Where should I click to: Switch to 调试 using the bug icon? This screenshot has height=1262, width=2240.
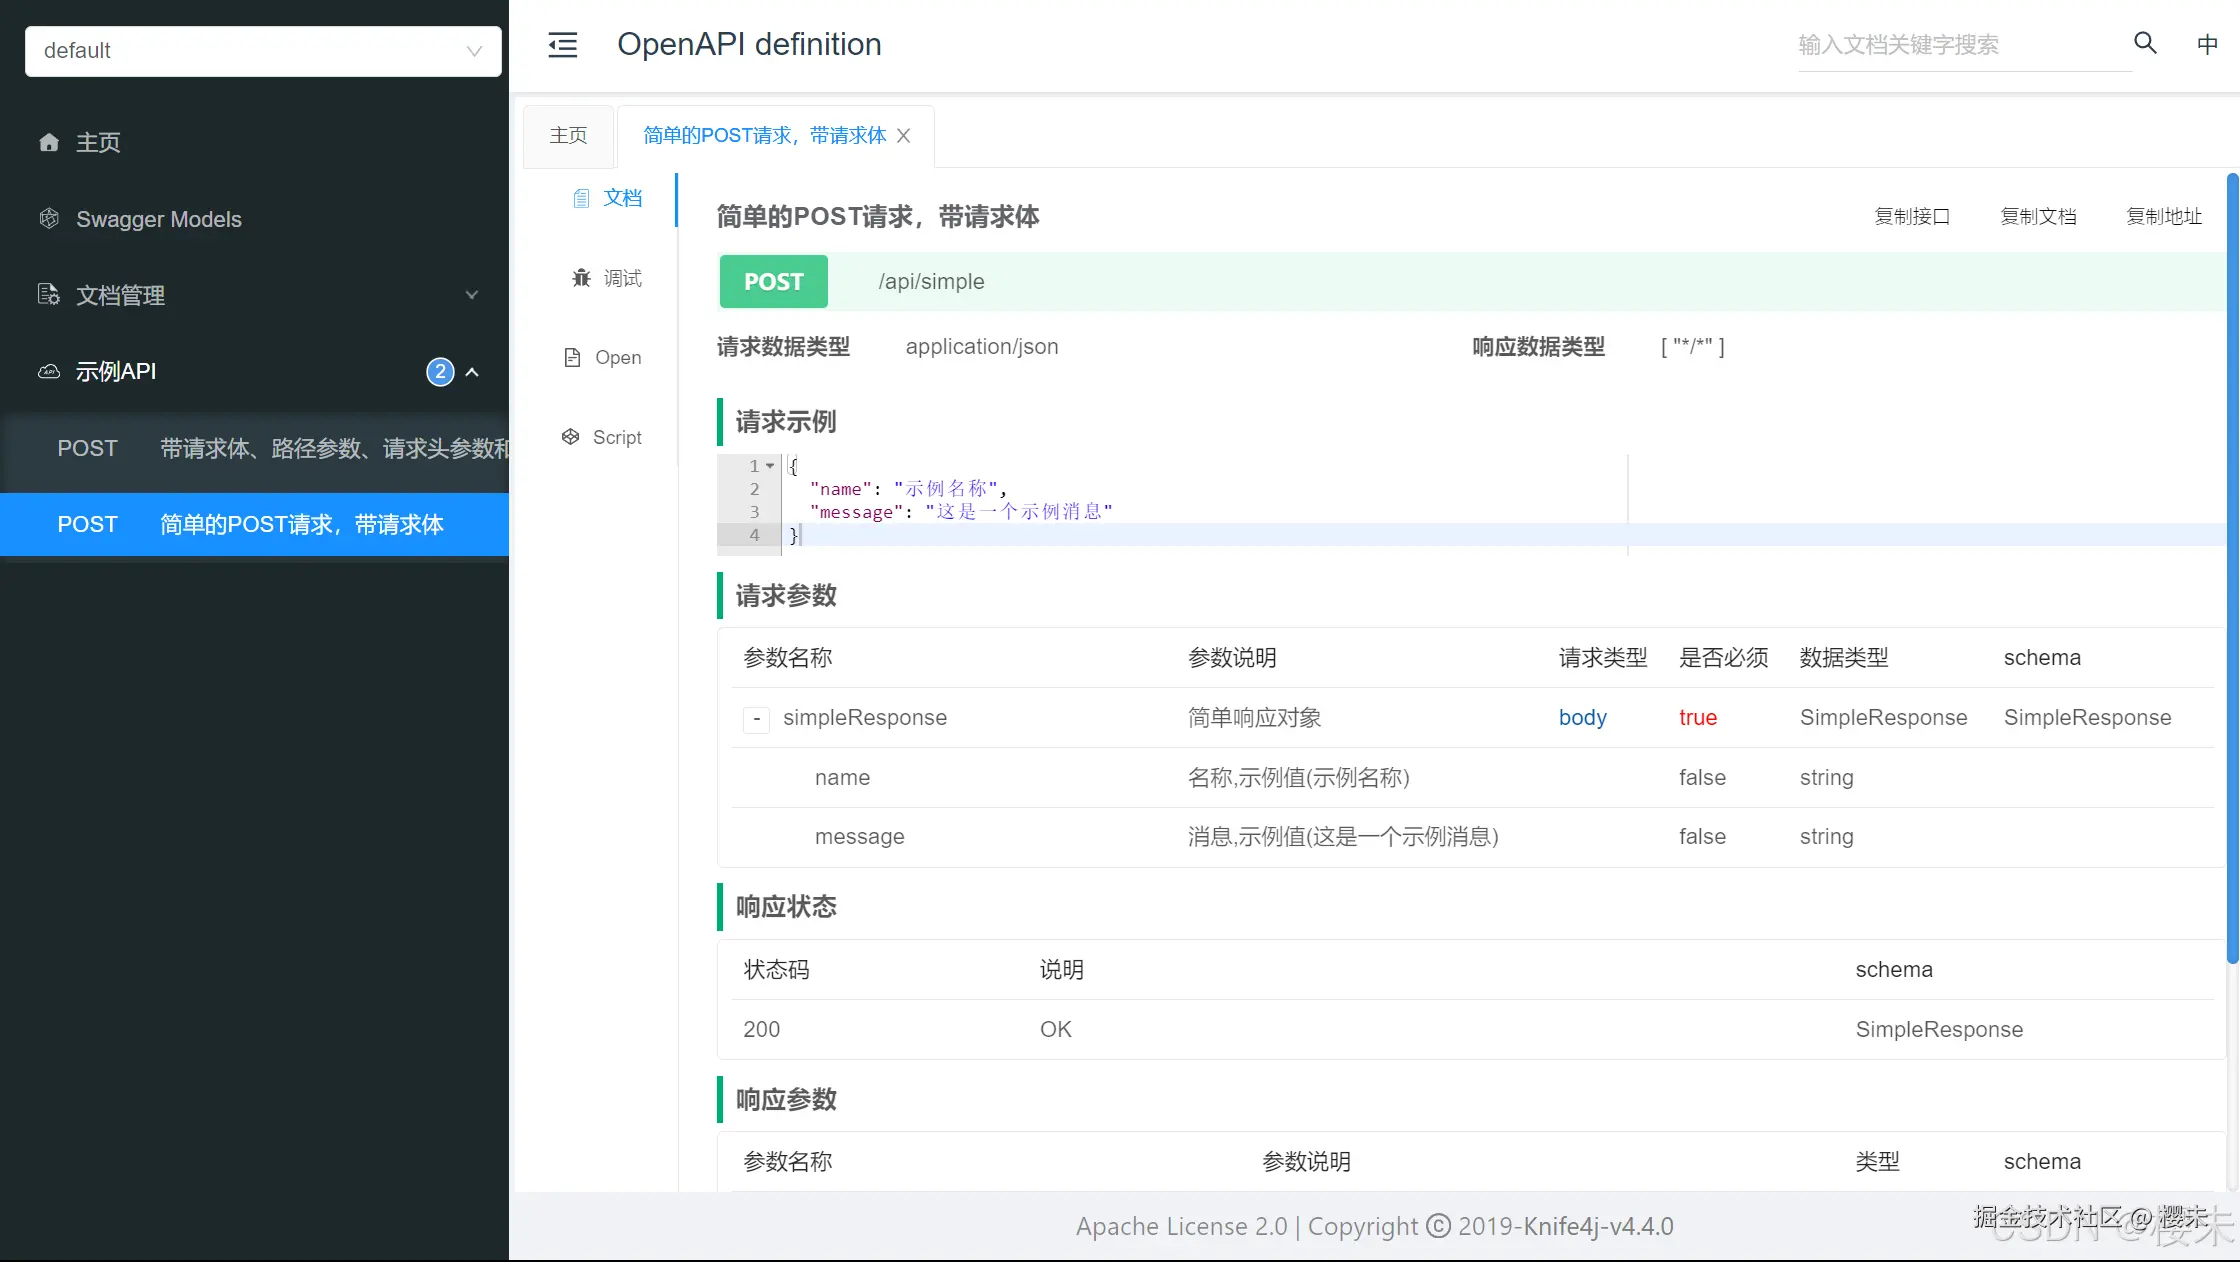(x=582, y=278)
